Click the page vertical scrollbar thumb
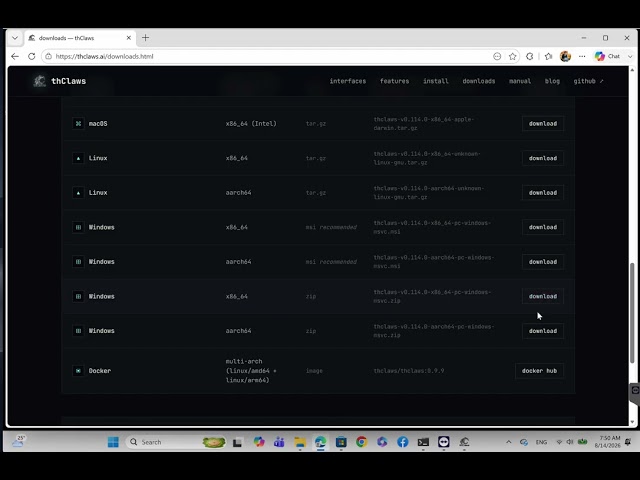The image size is (640, 480). 632,313
